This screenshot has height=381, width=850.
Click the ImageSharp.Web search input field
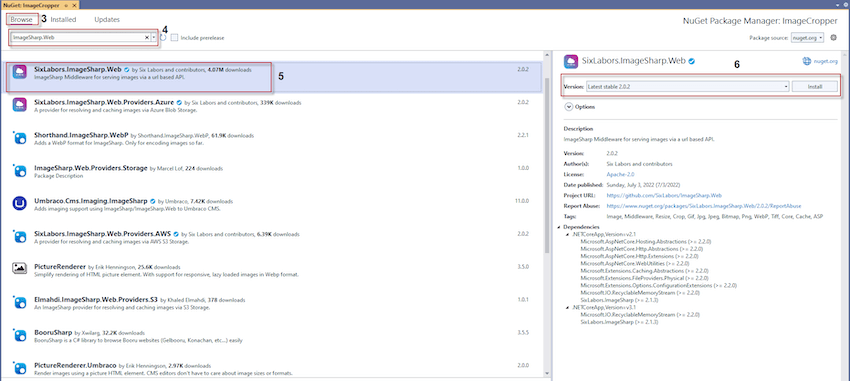point(77,37)
